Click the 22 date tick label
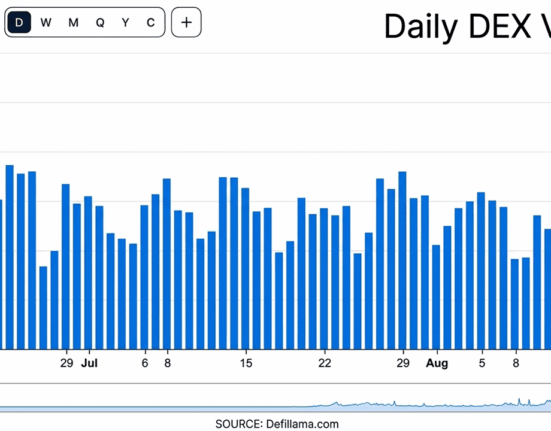Image resolution: width=551 pixels, height=431 pixels. tap(325, 363)
